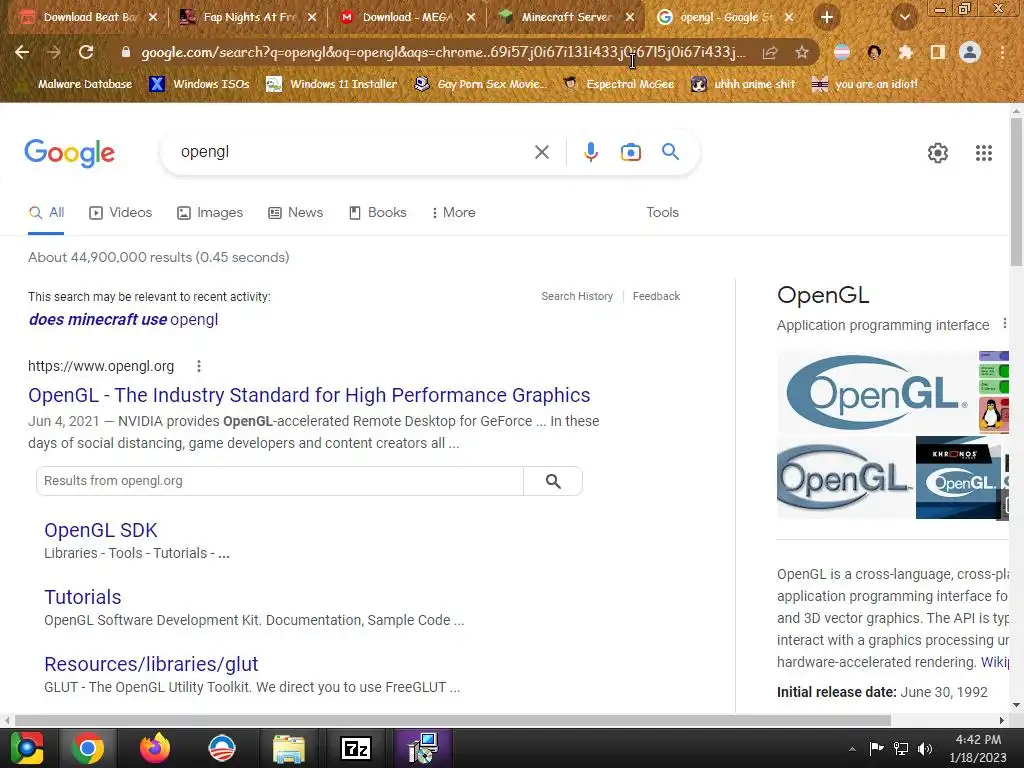Start a voice search with microphone

(590, 152)
